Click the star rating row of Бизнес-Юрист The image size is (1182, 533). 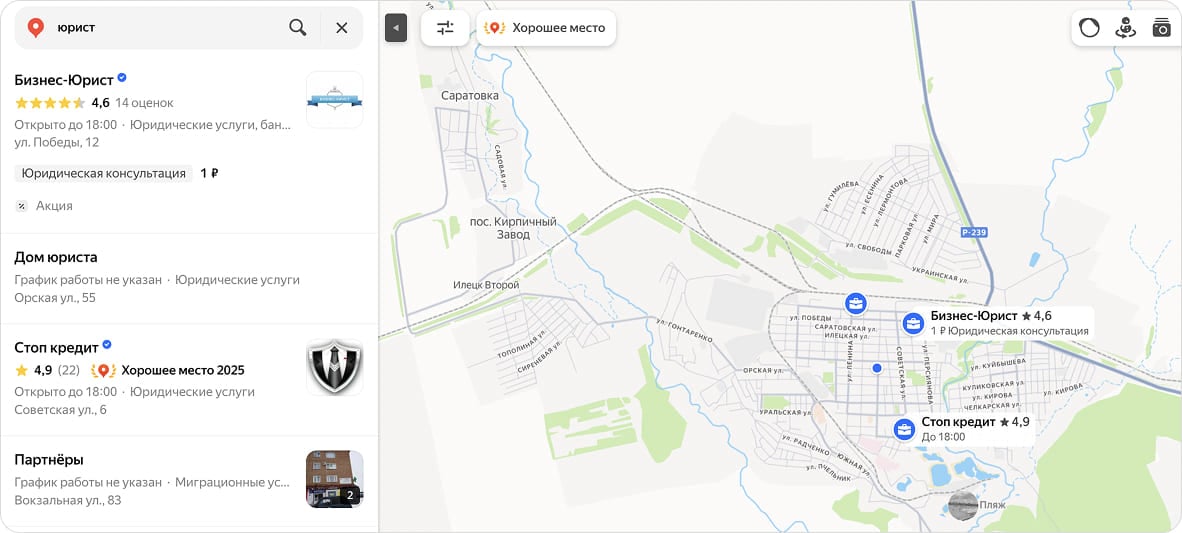pyautogui.click(x=50, y=103)
